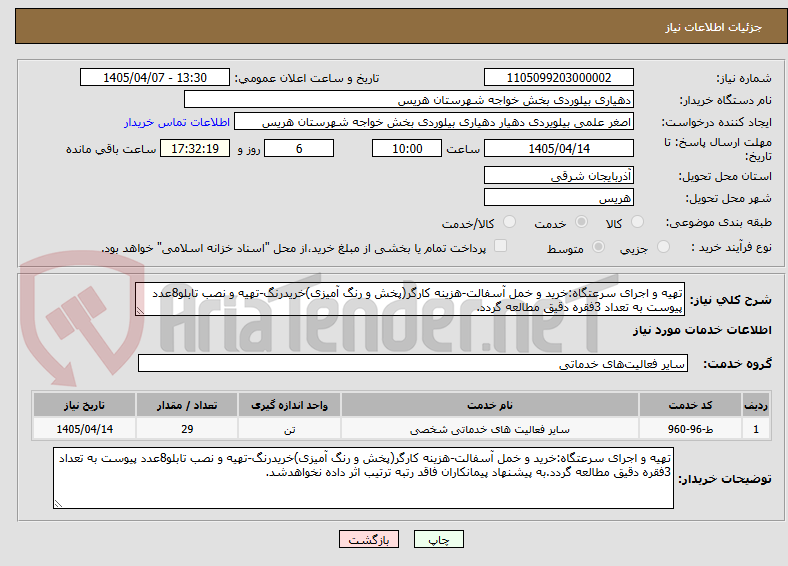This screenshot has width=788, height=566.
Task: Click the buyer name field دهیاری بیلوردی
Action: pos(409,100)
